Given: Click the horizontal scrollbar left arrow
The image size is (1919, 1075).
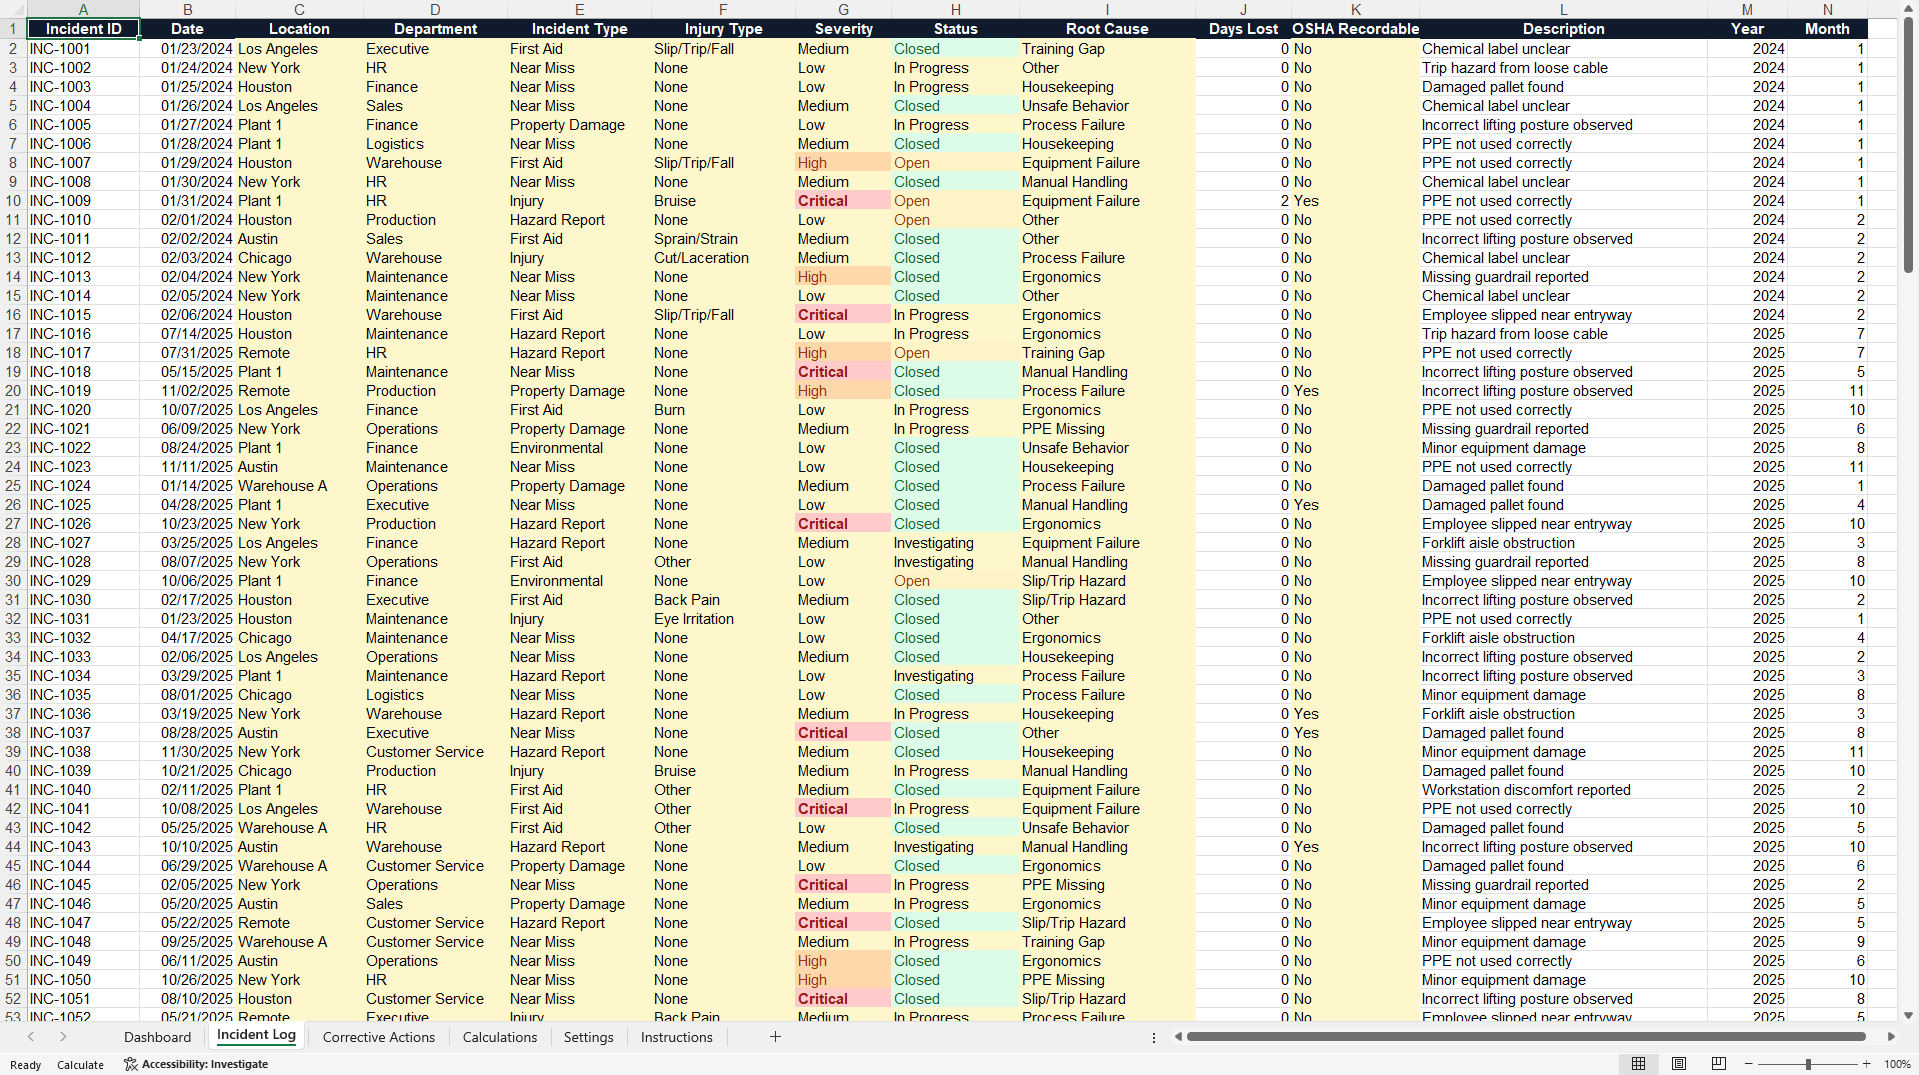Looking at the screenshot, I should [1178, 1037].
